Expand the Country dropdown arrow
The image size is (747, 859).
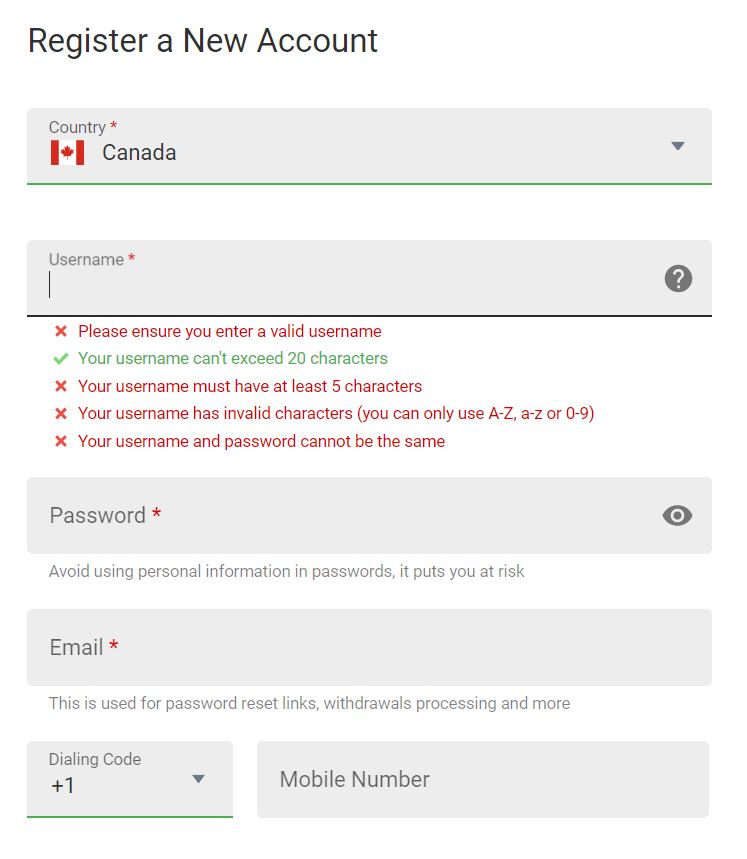pos(678,146)
